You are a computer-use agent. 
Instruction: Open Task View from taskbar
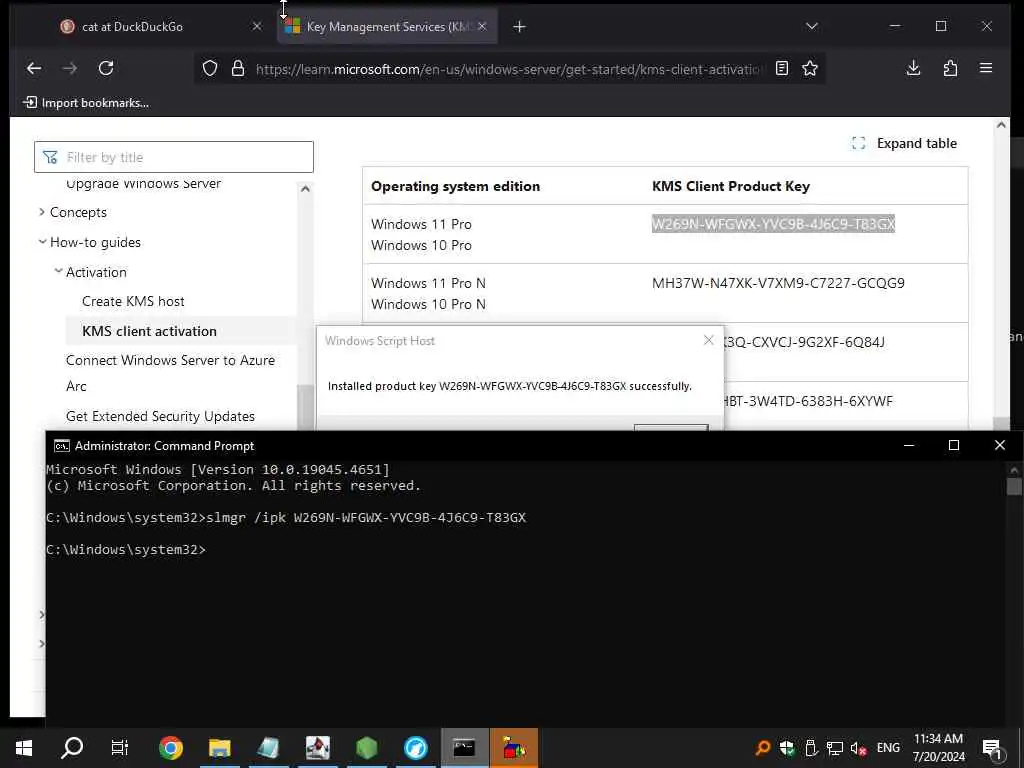(x=120, y=748)
